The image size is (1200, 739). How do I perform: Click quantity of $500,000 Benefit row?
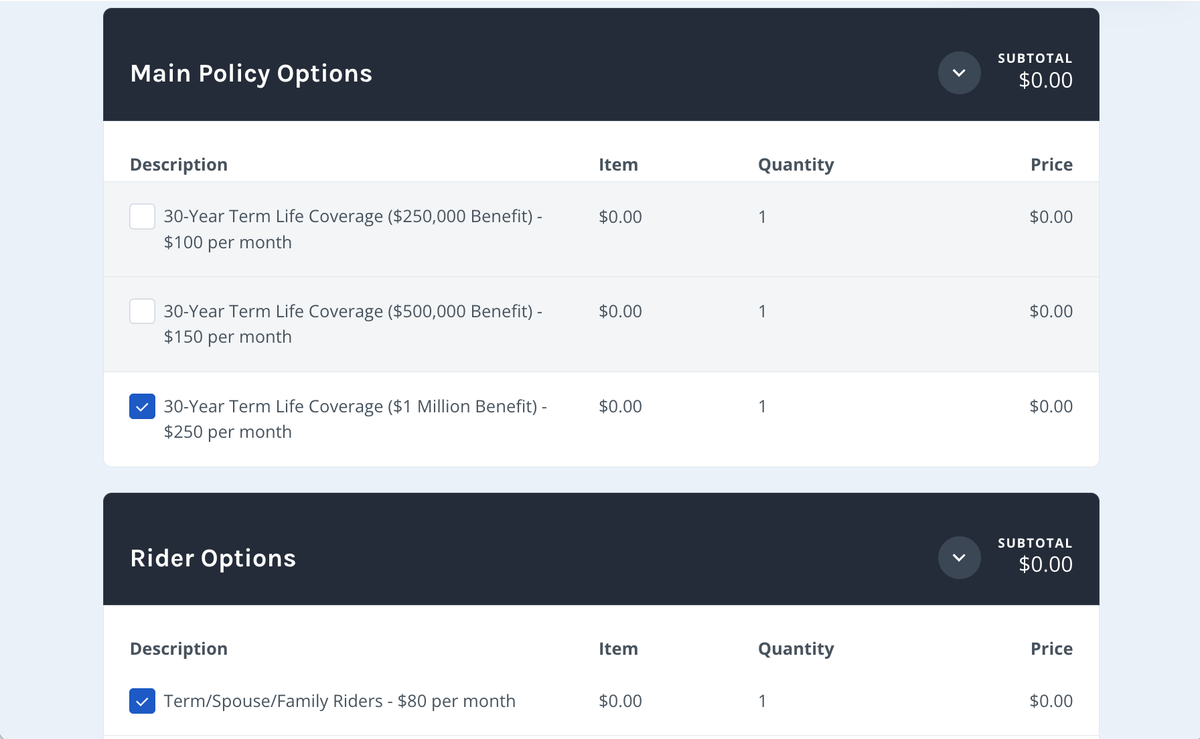pyautogui.click(x=762, y=311)
